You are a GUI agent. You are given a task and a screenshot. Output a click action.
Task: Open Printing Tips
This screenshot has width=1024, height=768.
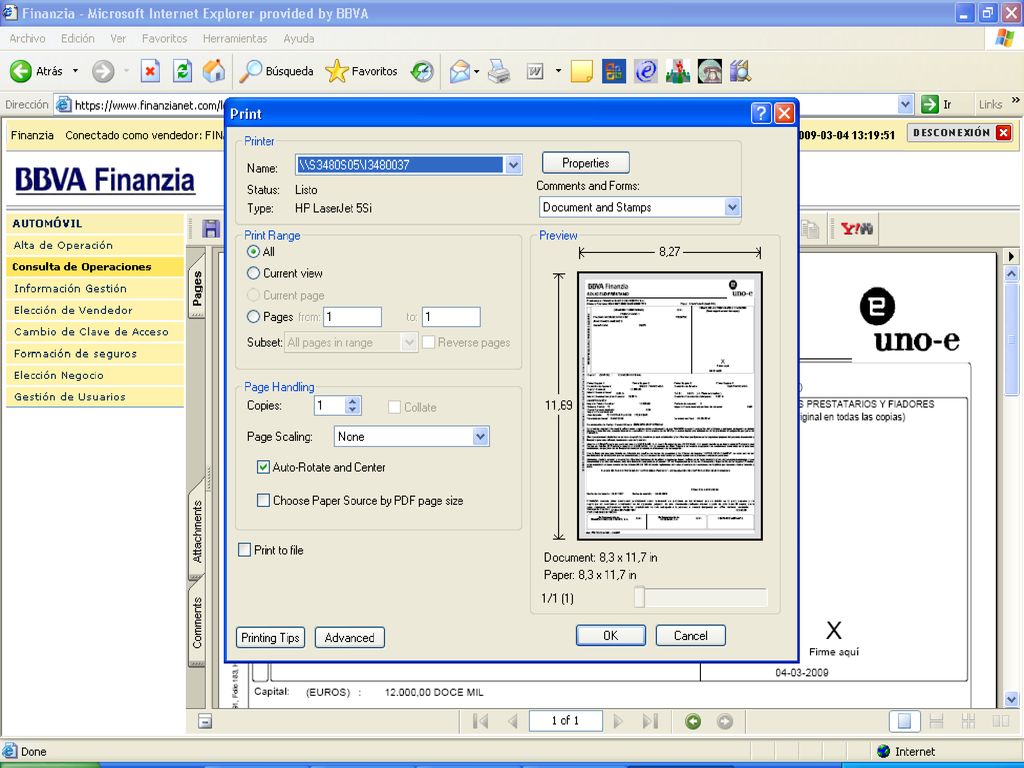(270, 637)
